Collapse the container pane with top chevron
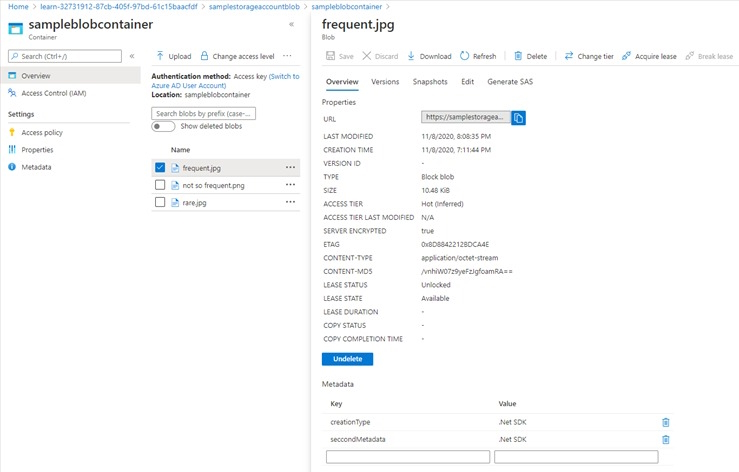The image size is (739, 472). coord(291,24)
